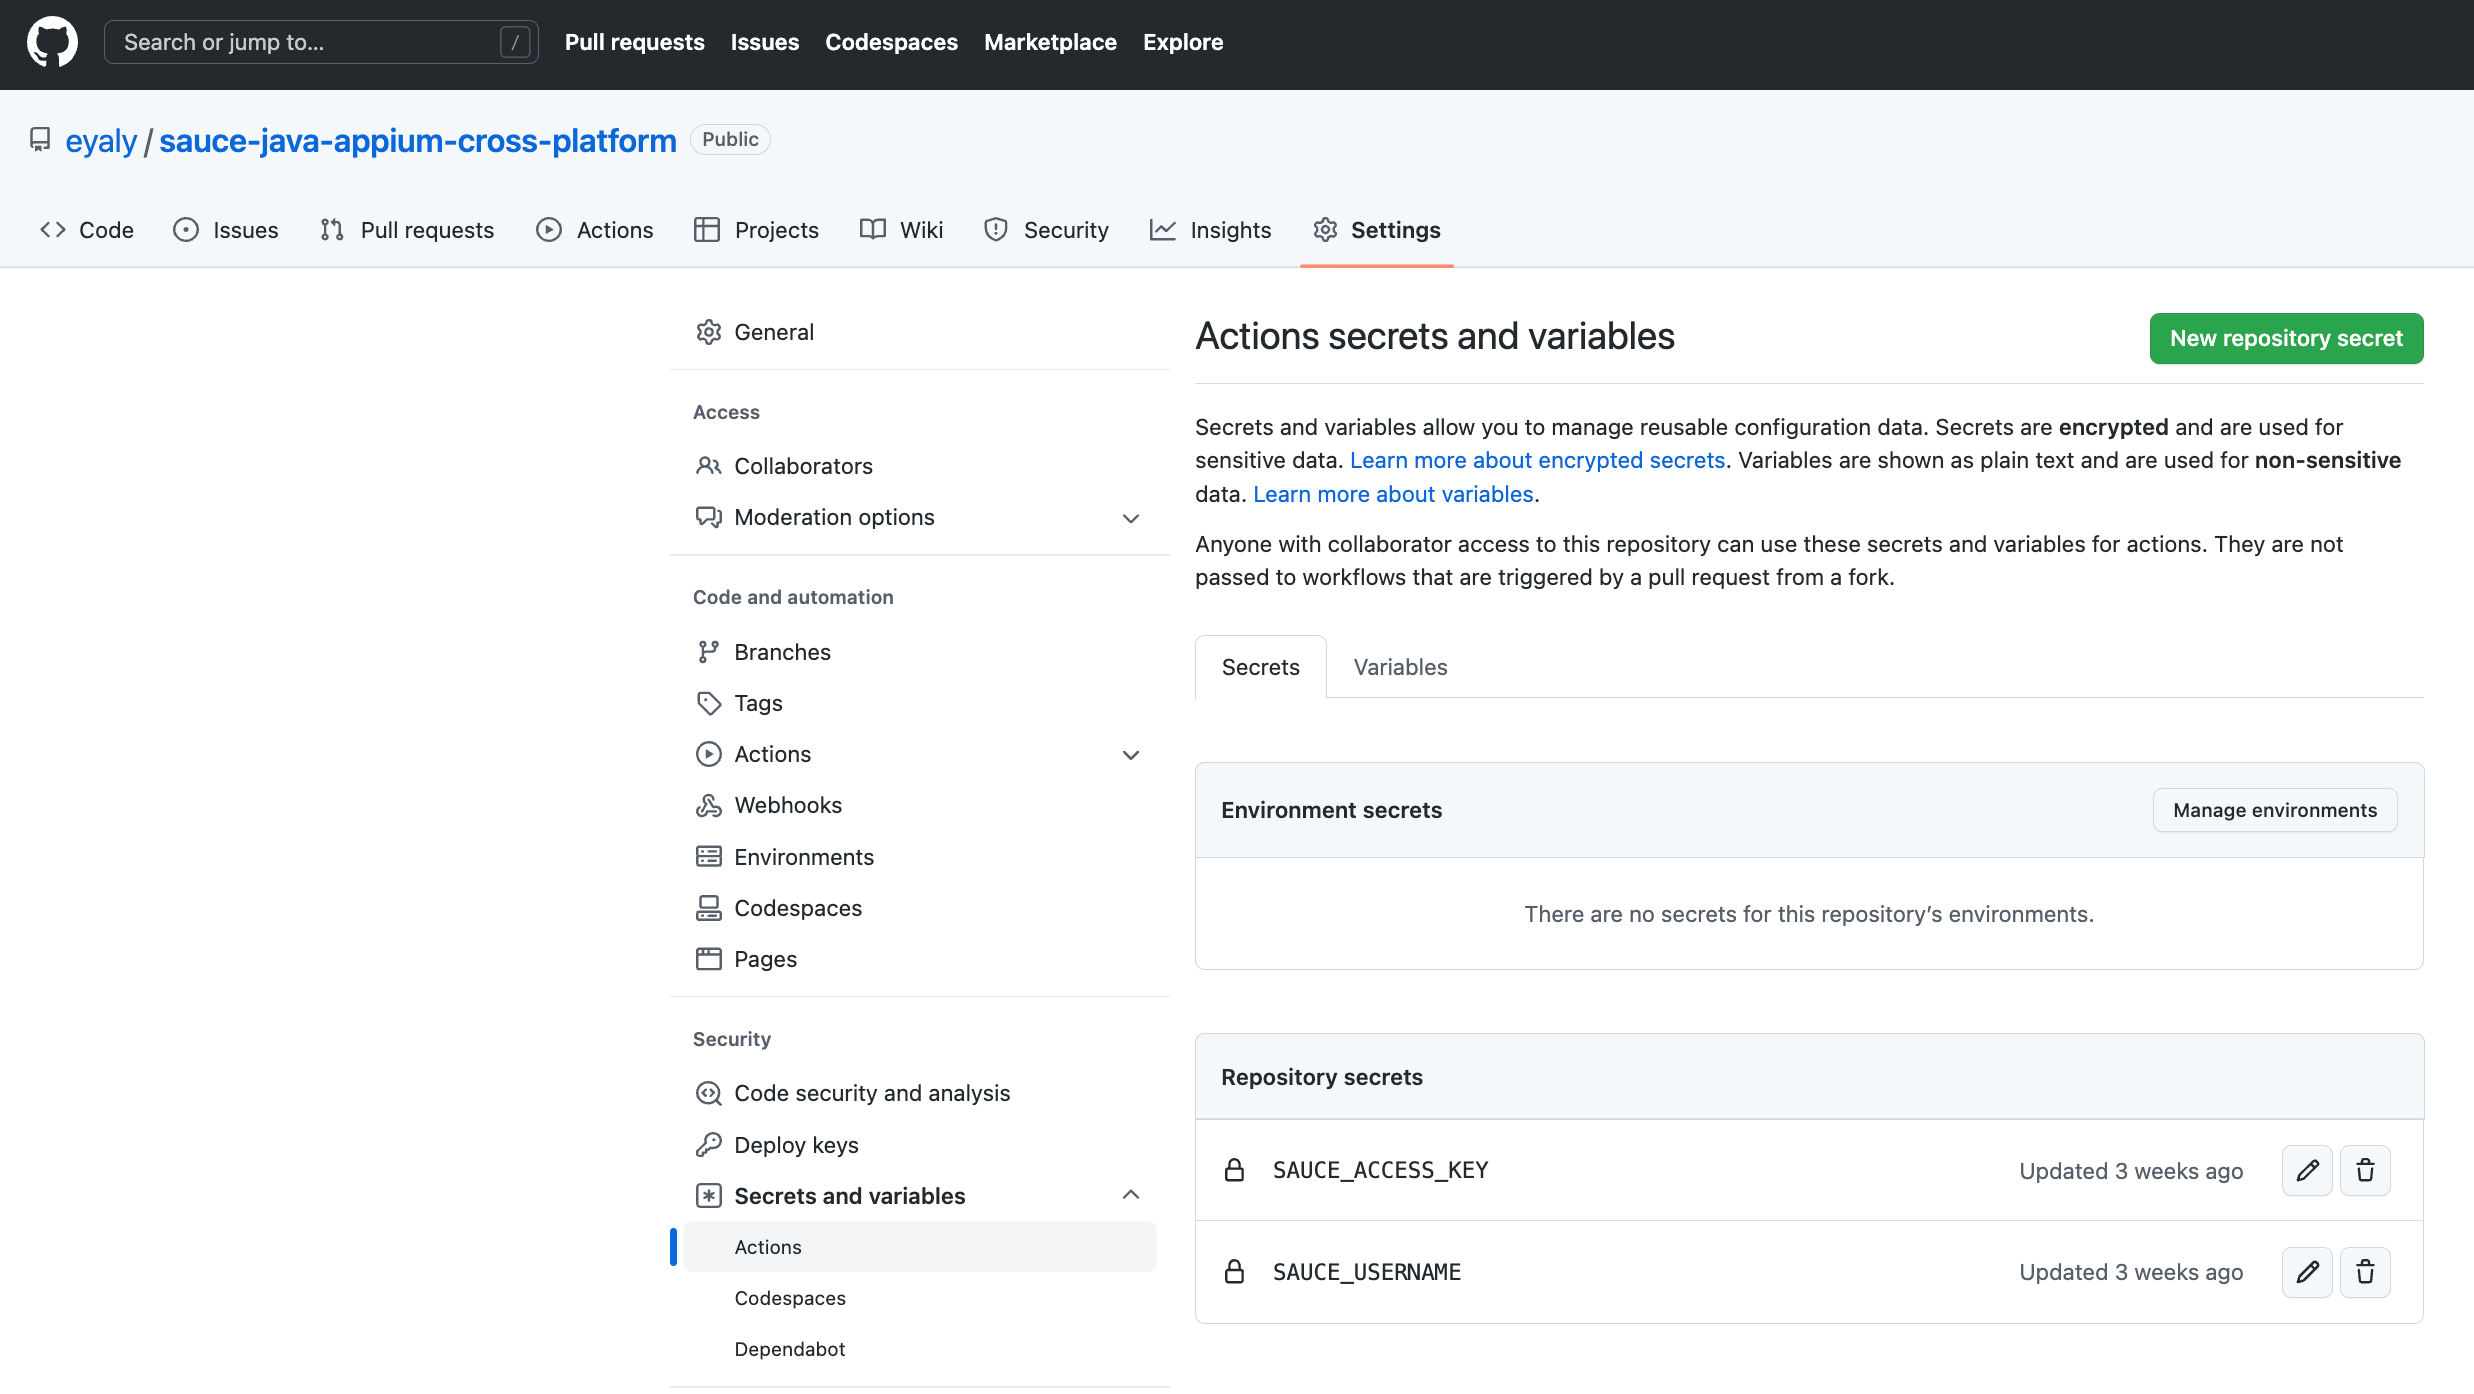This screenshot has height=1394, width=2474.
Task: Click the edit pencil icon for SAUCE_USERNAME
Action: [x=2307, y=1272]
